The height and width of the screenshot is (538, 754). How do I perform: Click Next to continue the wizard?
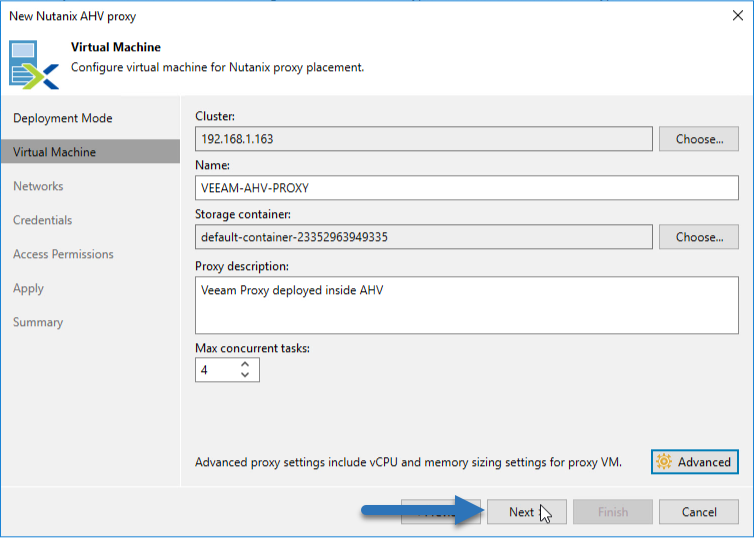527,512
